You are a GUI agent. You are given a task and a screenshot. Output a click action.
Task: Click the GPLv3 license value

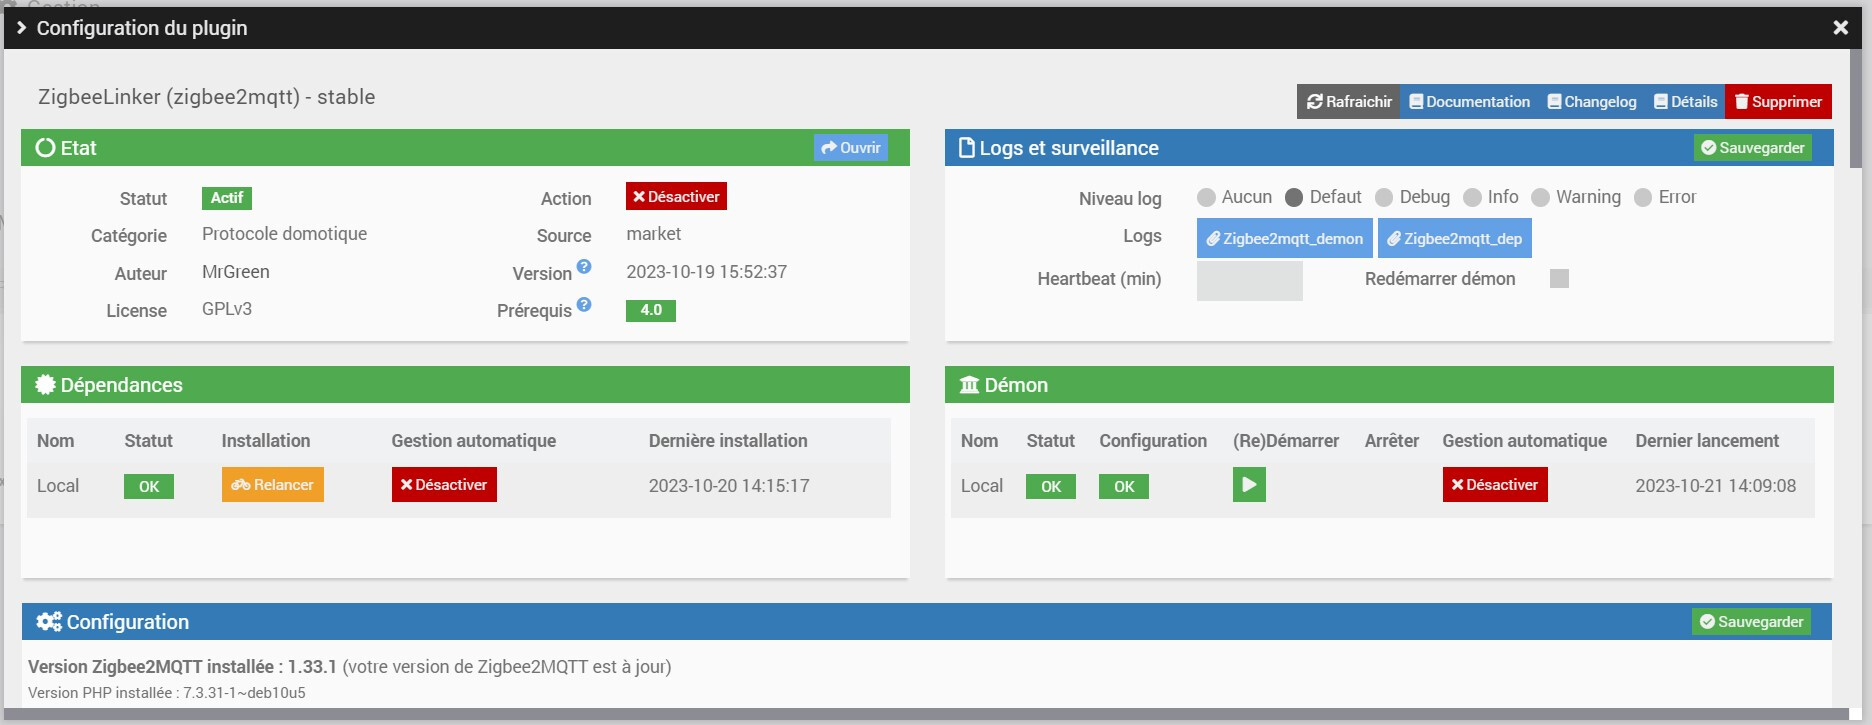(227, 309)
